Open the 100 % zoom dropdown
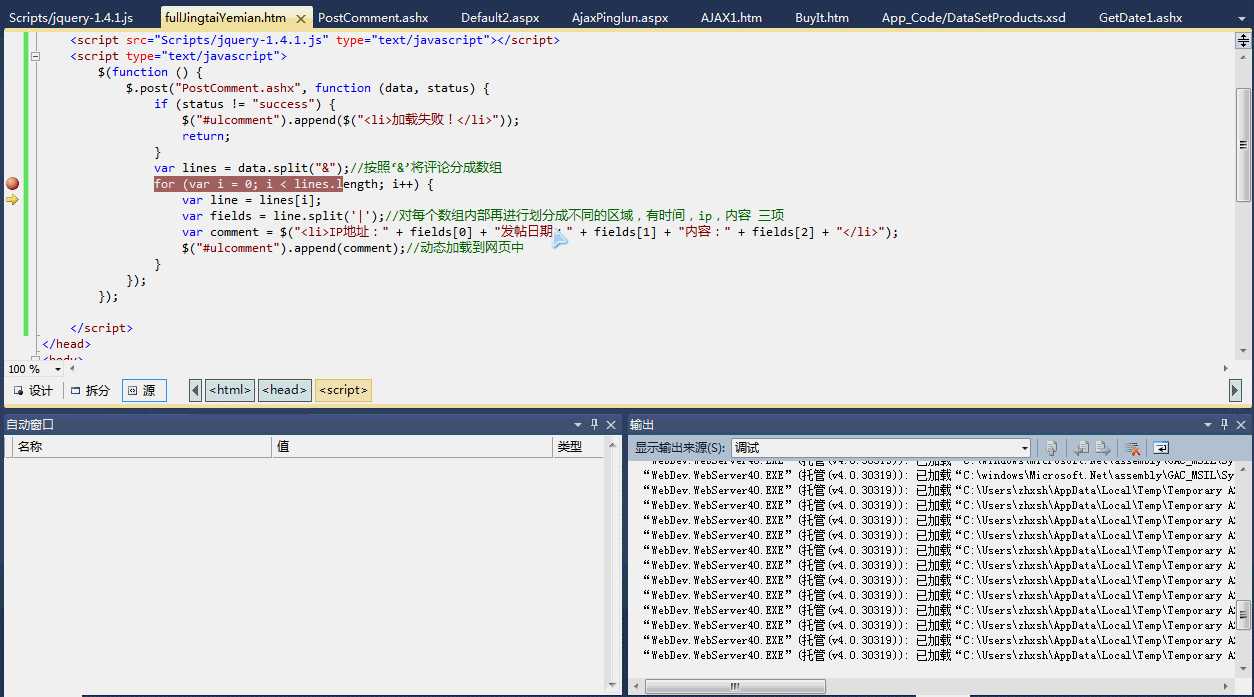The height and width of the screenshot is (697, 1254). [57, 369]
